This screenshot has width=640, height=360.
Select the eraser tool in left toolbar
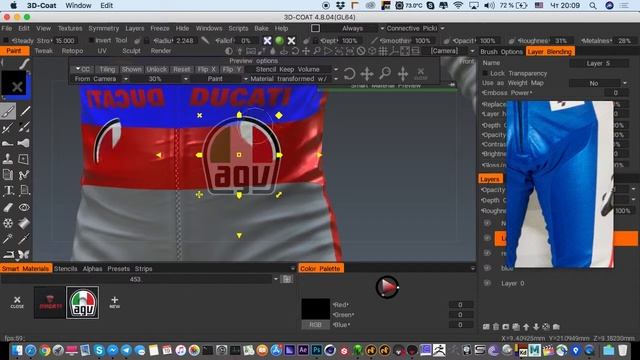coord(8,207)
